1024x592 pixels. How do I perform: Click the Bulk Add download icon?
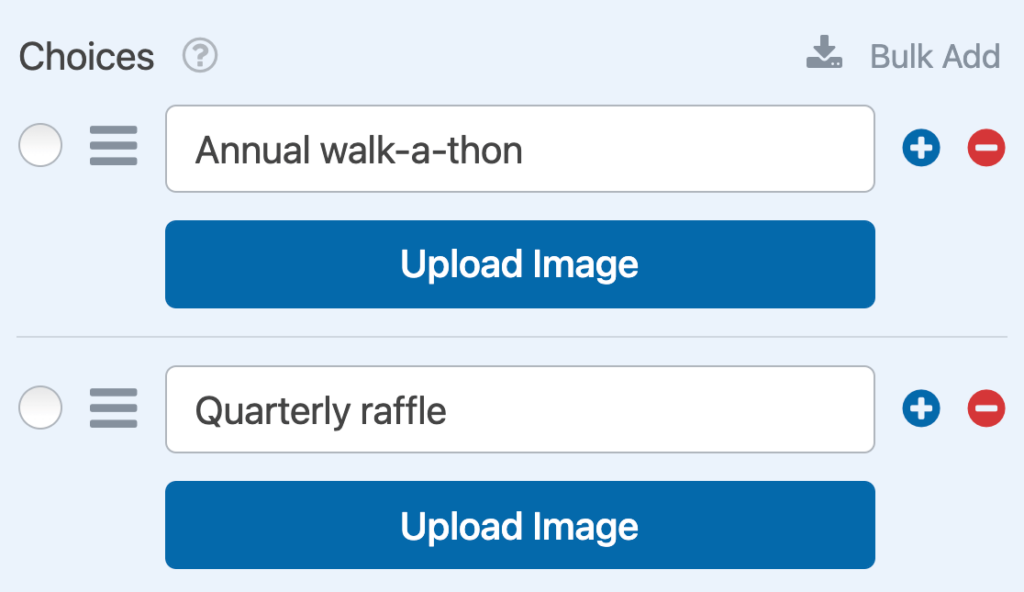[x=824, y=52]
